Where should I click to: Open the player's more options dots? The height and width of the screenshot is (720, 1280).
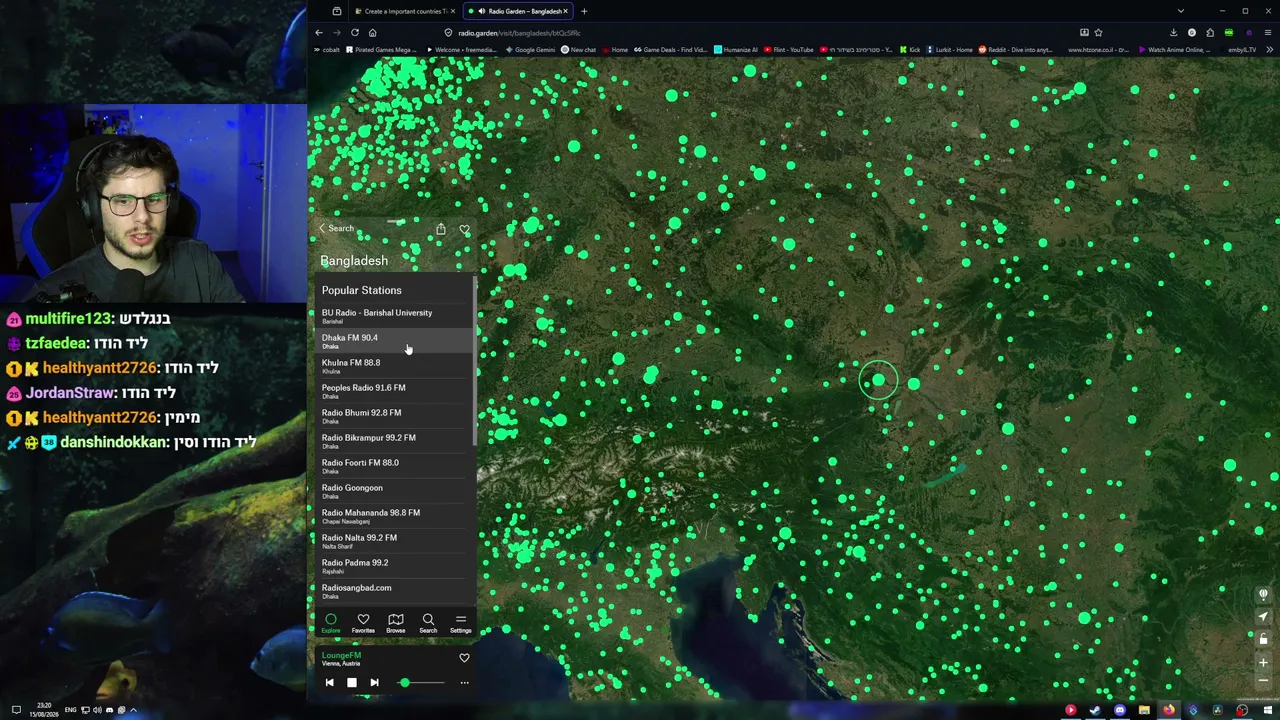click(464, 683)
